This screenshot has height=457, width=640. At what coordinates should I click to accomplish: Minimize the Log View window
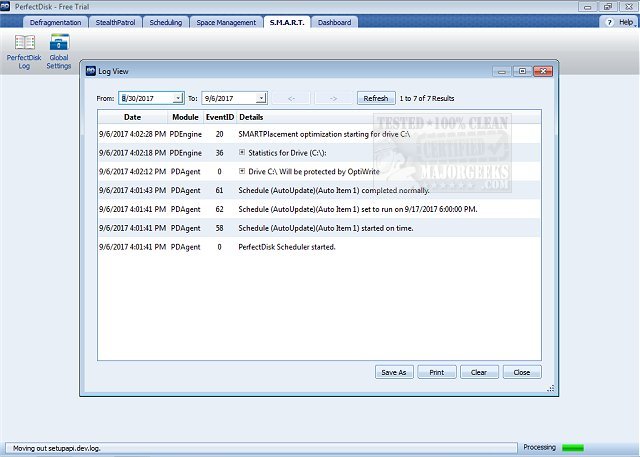tap(502, 71)
